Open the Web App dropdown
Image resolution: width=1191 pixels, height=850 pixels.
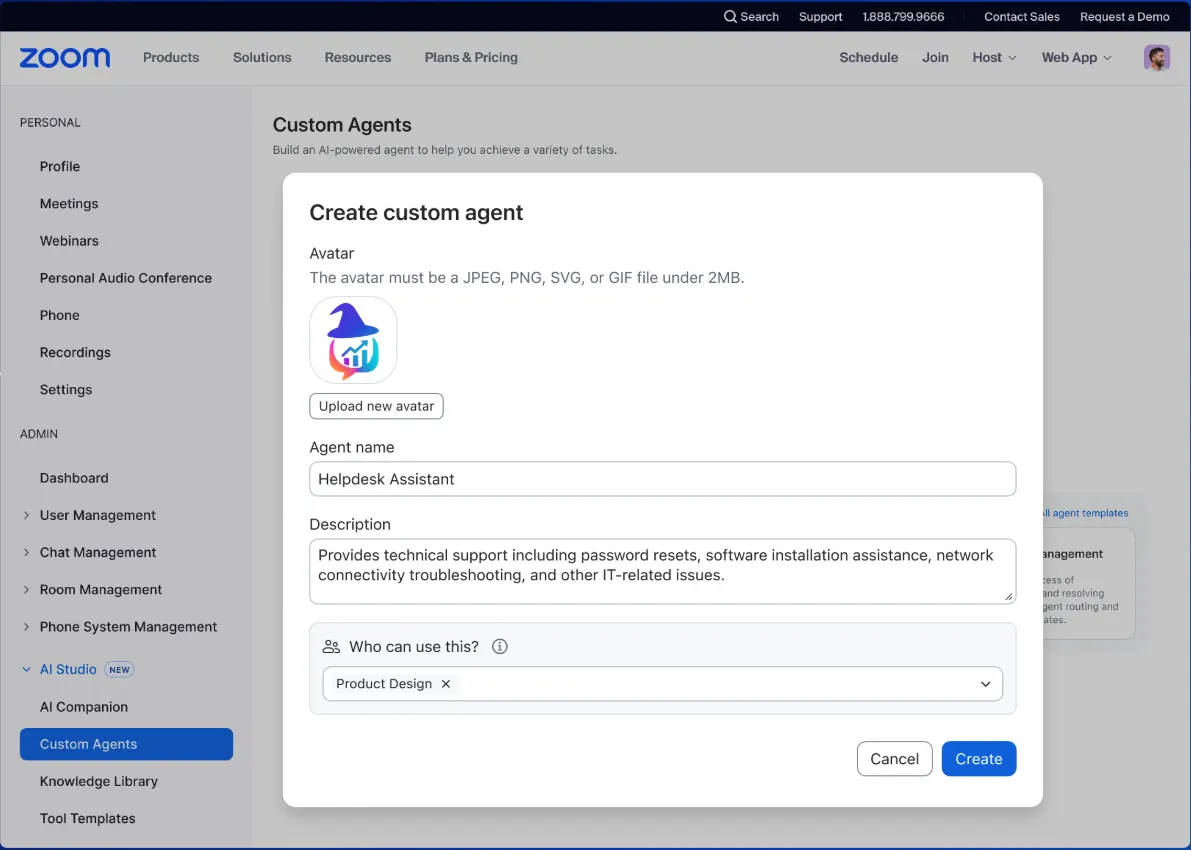tap(1075, 57)
